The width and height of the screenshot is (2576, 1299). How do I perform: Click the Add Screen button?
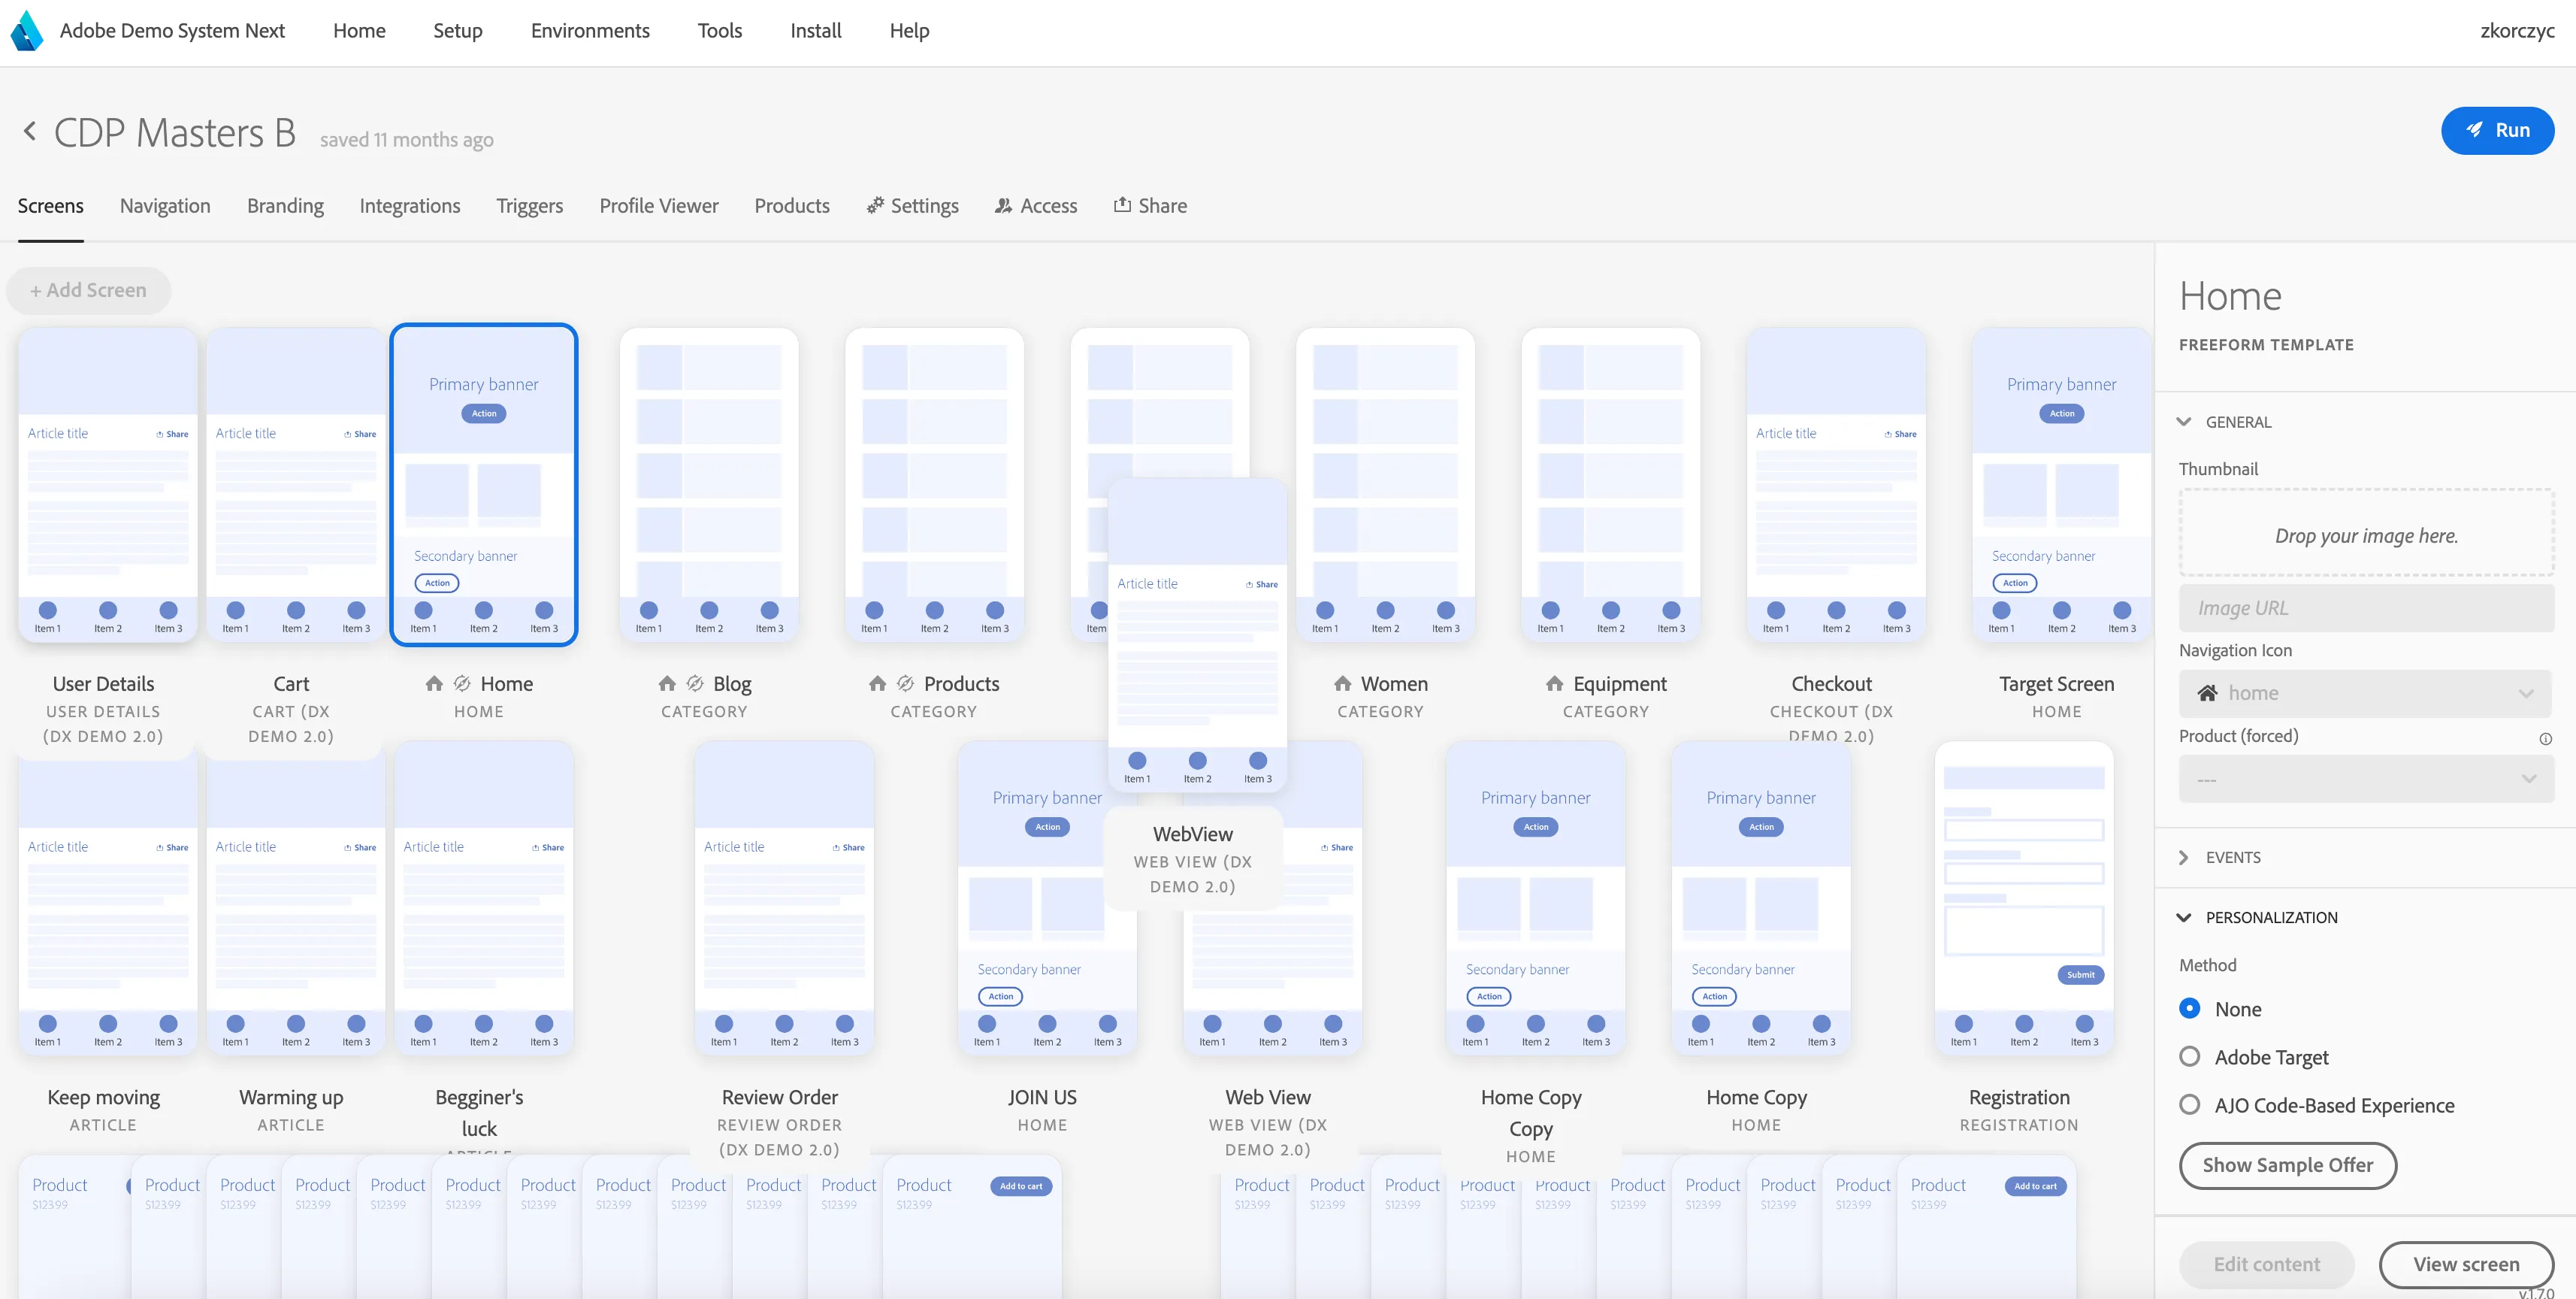88,290
